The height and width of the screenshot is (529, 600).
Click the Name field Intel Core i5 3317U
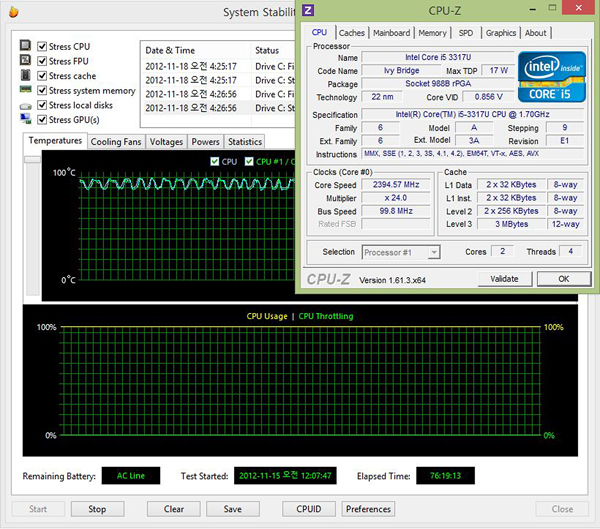click(438, 57)
